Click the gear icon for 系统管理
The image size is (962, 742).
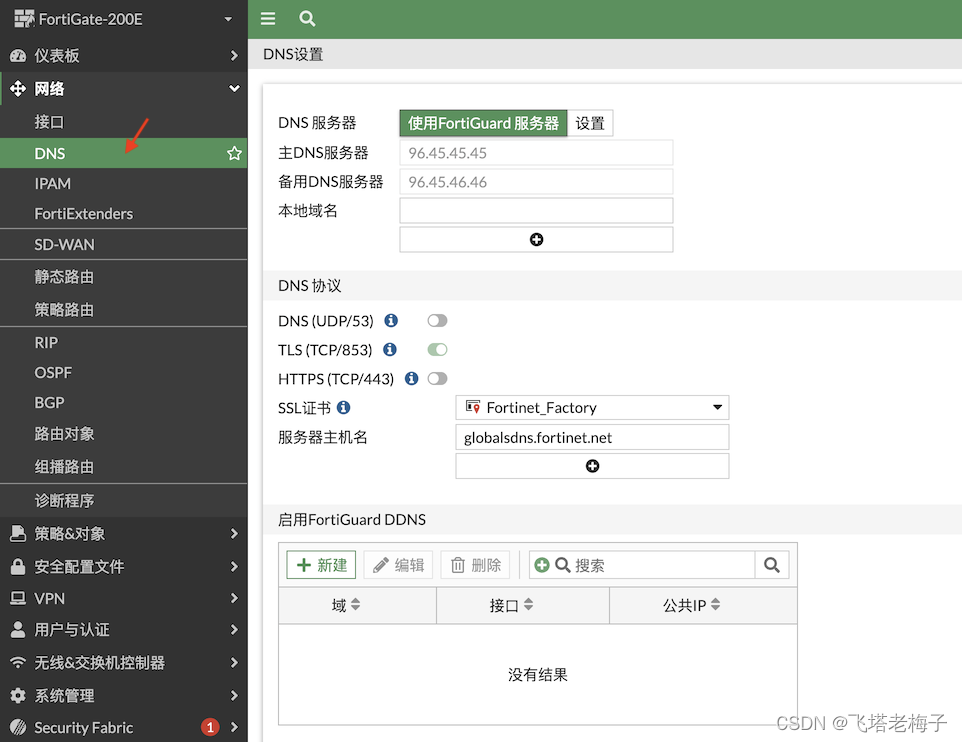18,695
